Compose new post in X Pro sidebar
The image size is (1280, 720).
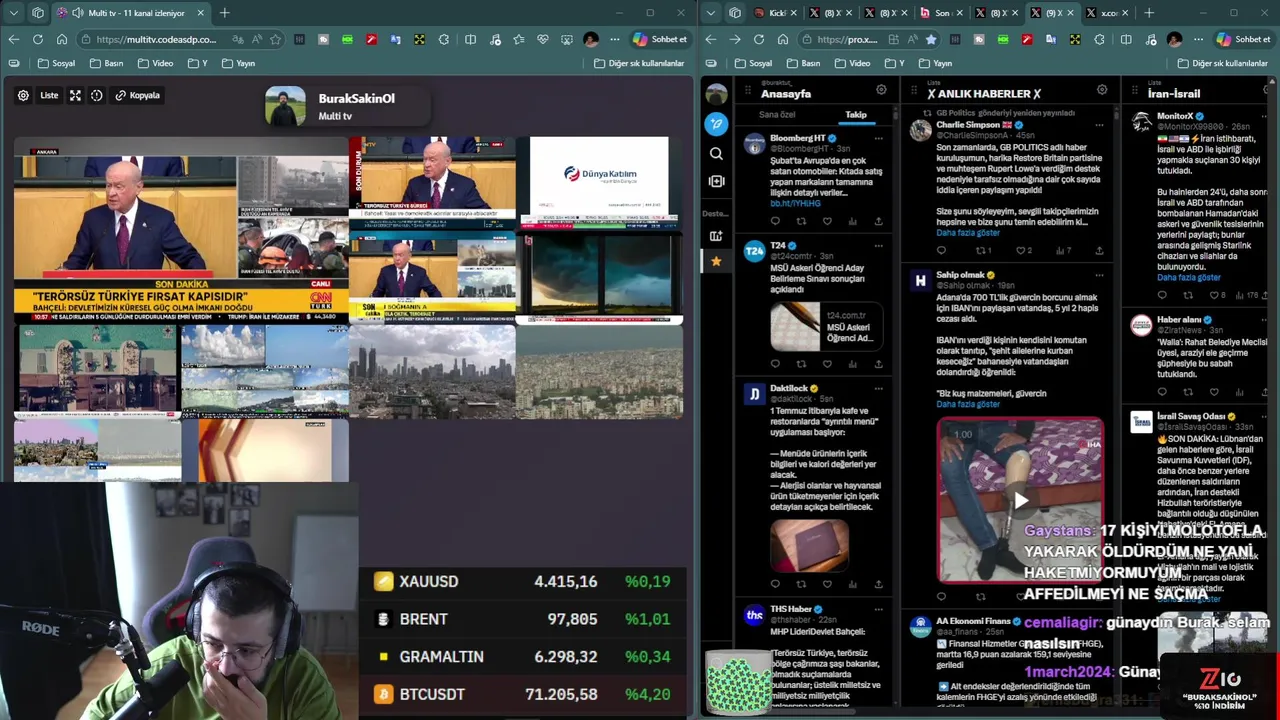point(716,124)
